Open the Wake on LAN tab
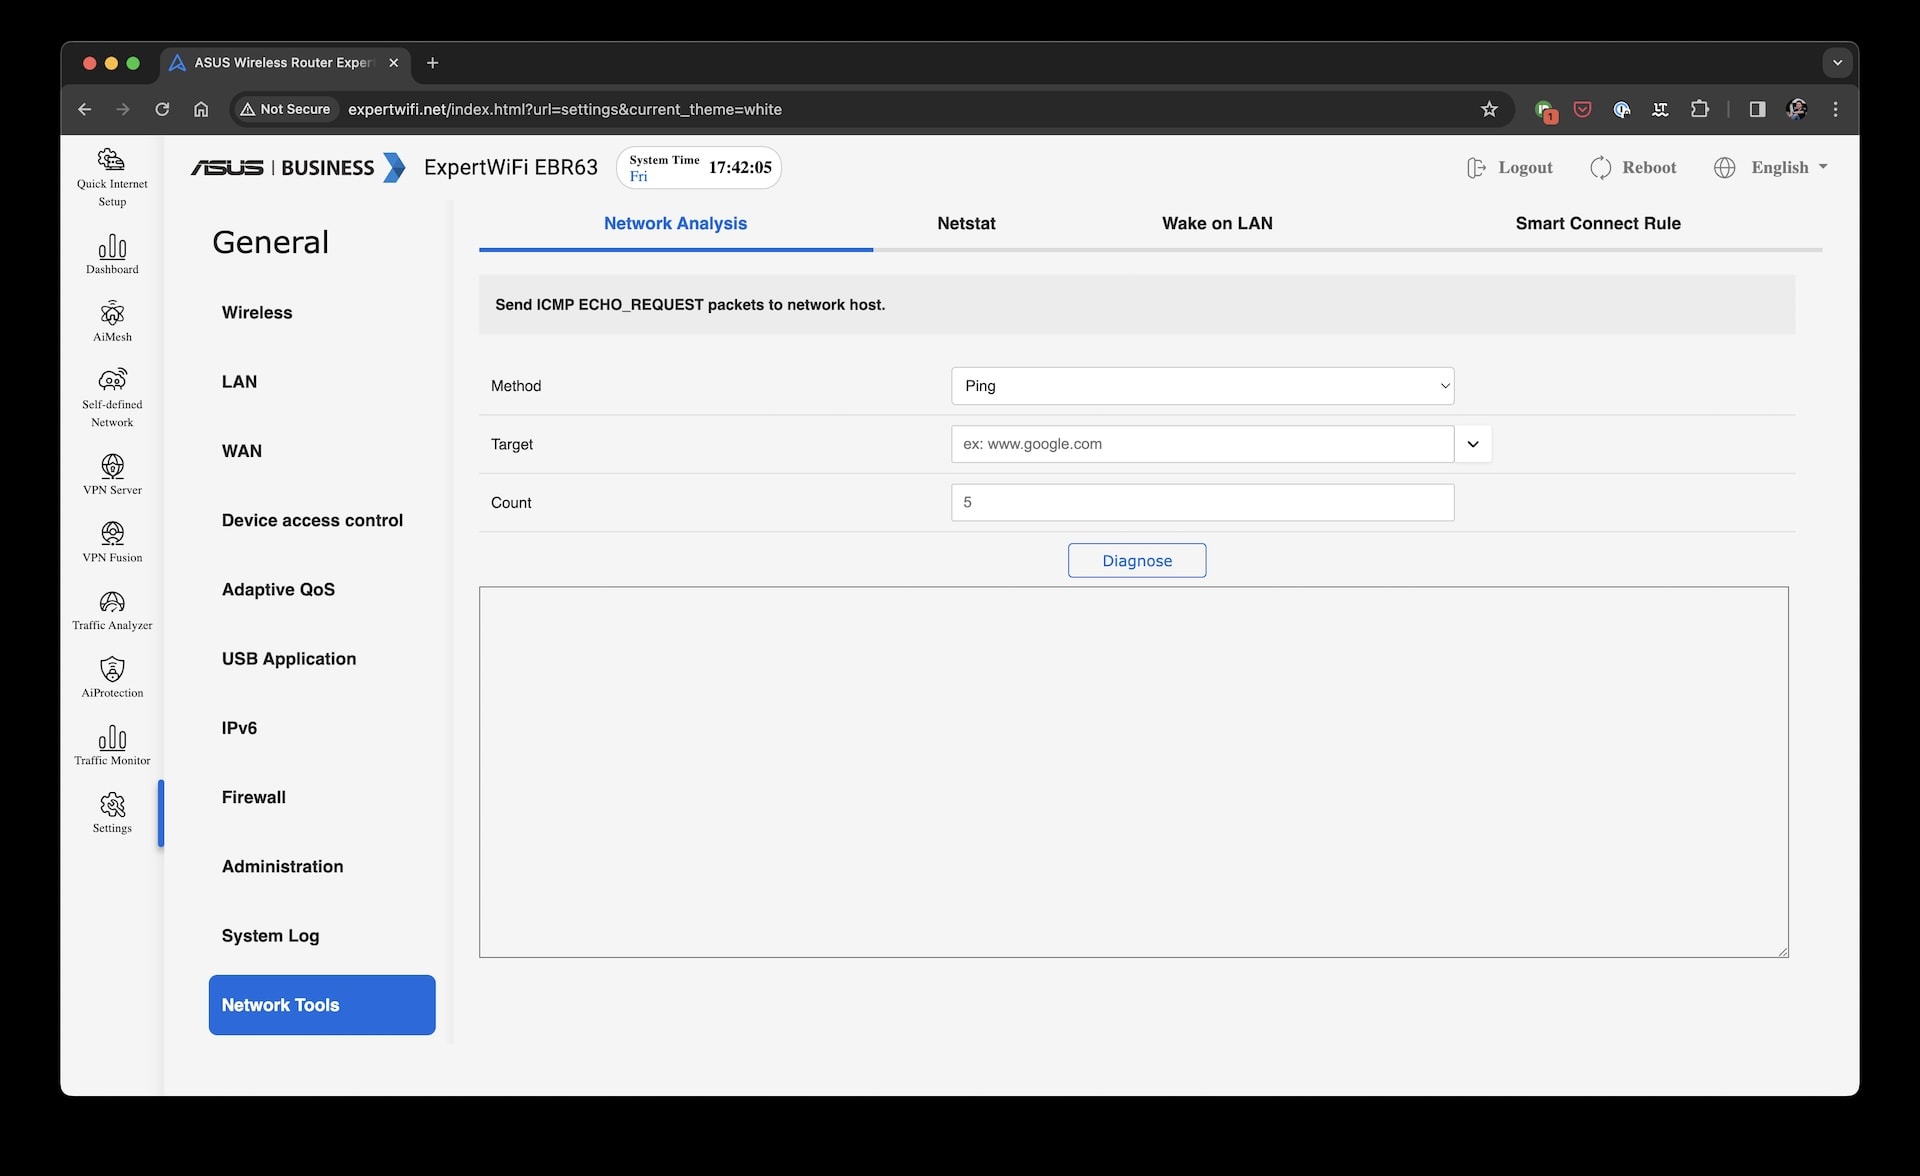Viewport: 1920px width, 1176px height. point(1216,222)
